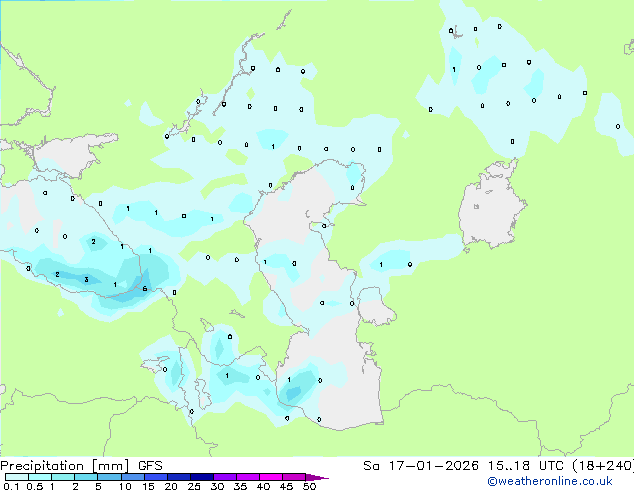The image size is (634, 490).
Task: Select the 35–40 mm violet legend swatch
Action: (x=247, y=477)
